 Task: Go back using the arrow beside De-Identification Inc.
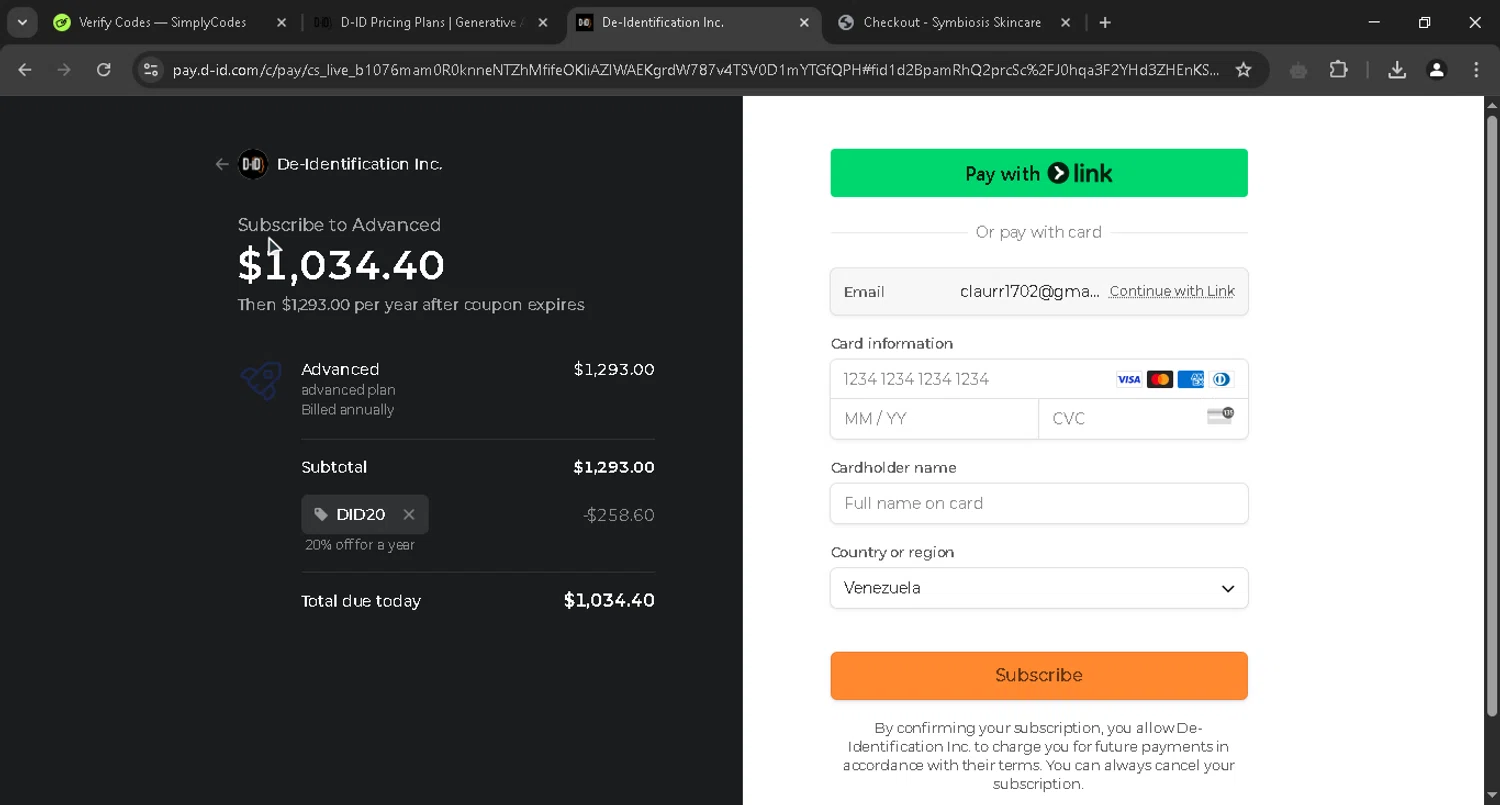click(222, 164)
